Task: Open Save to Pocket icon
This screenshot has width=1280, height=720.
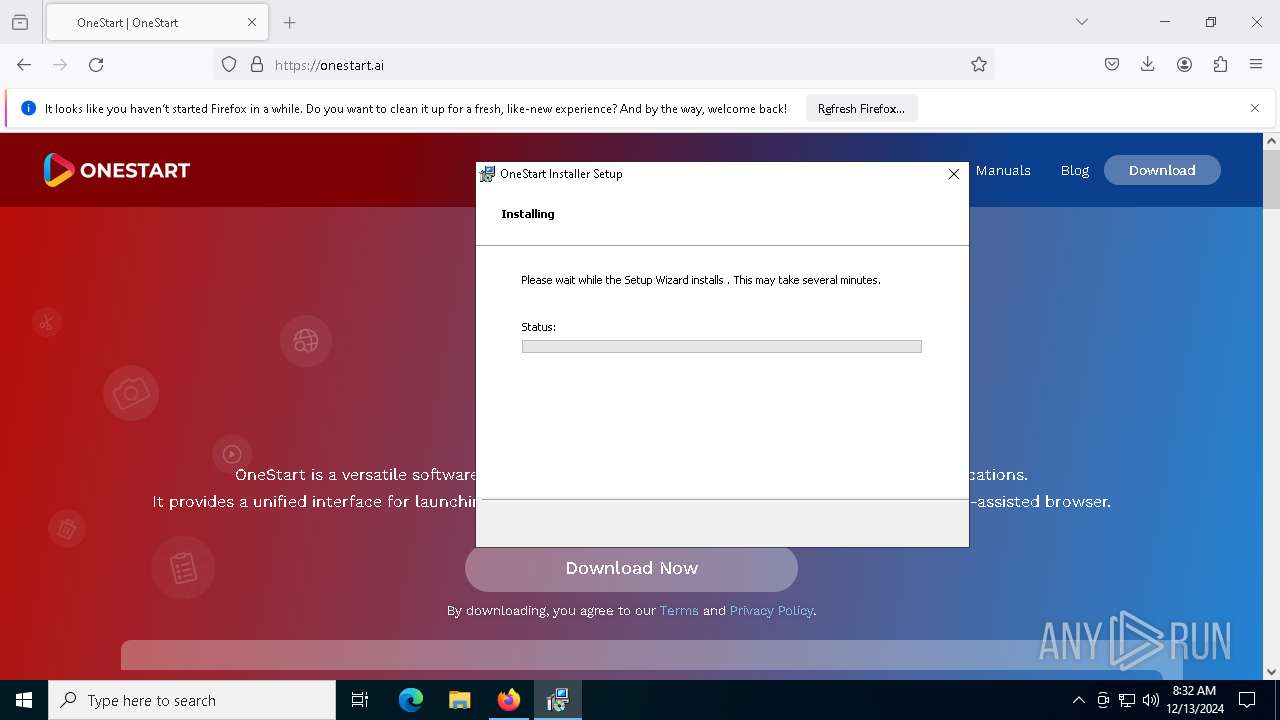Action: [x=1112, y=64]
